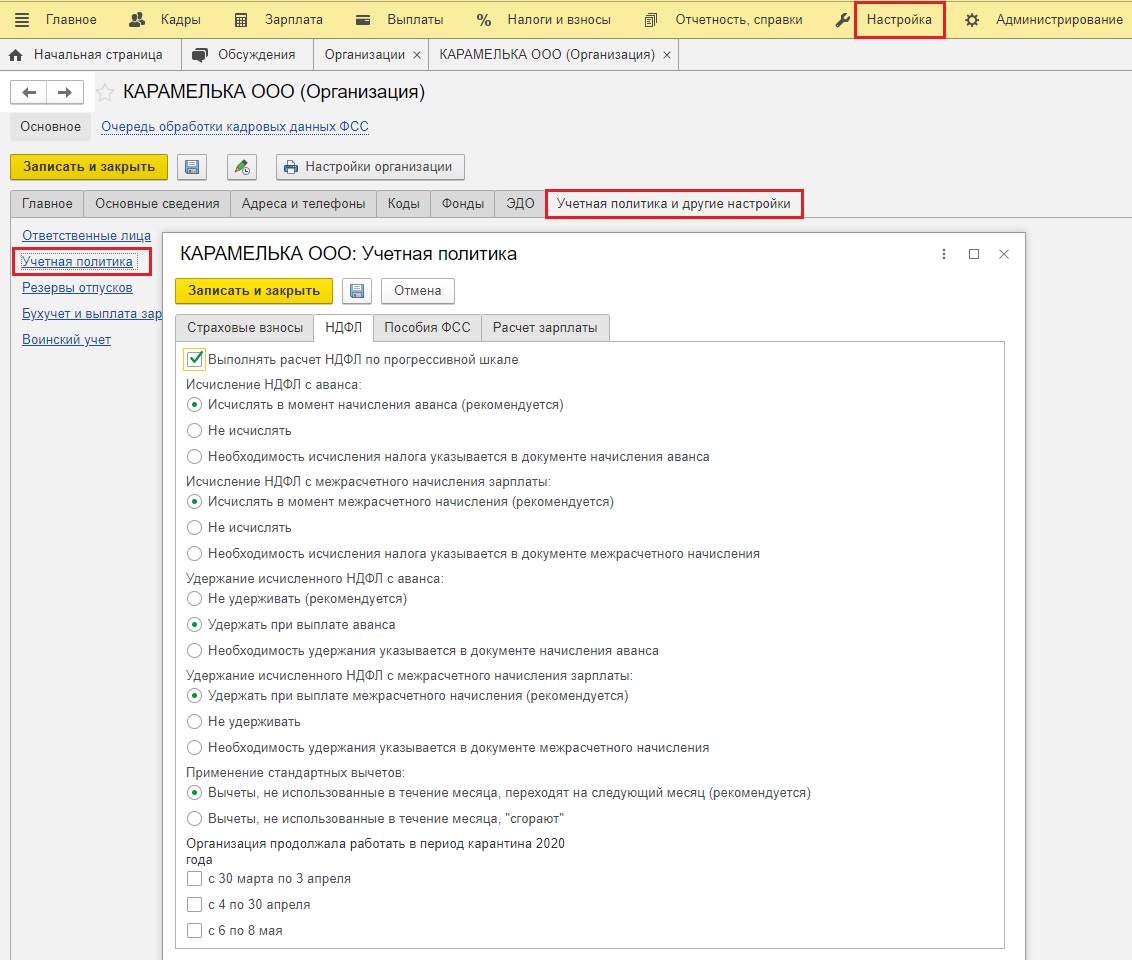Select Не удерживать under межрасчетного начисления
The width and height of the screenshot is (1132, 960).
coord(194,722)
